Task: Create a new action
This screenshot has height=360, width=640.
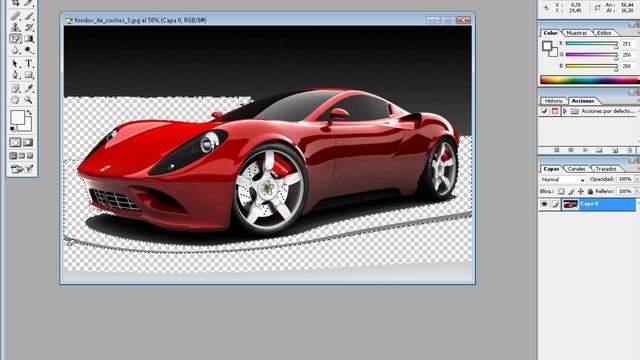Action: click(x=615, y=150)
